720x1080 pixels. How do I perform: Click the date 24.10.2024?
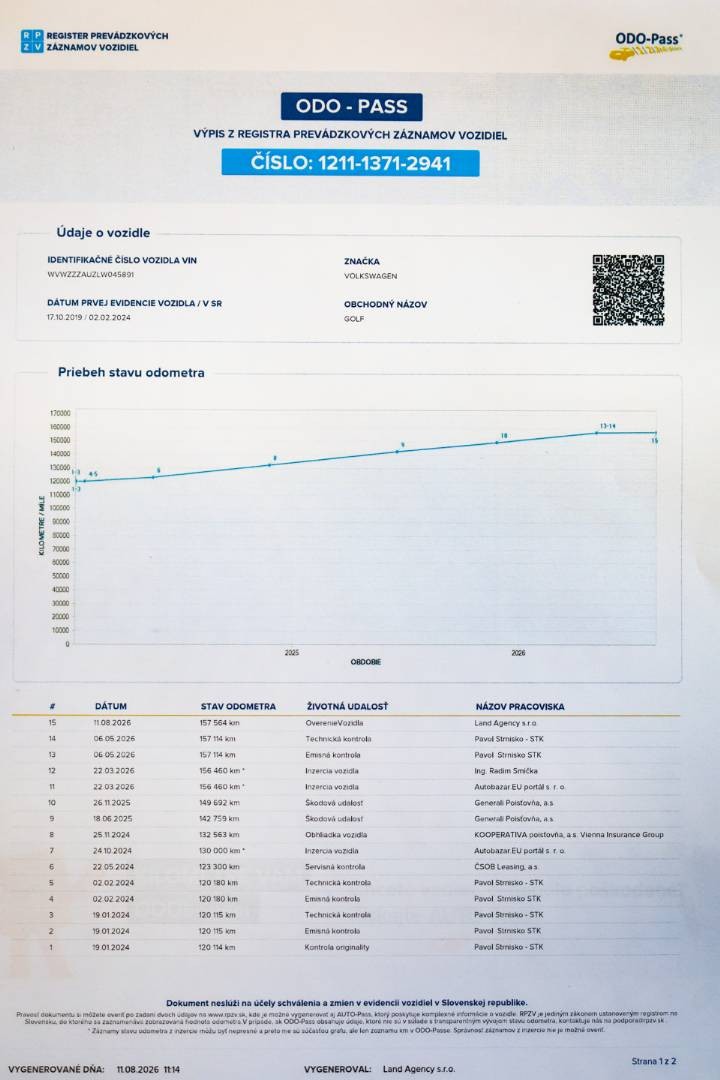112,851
